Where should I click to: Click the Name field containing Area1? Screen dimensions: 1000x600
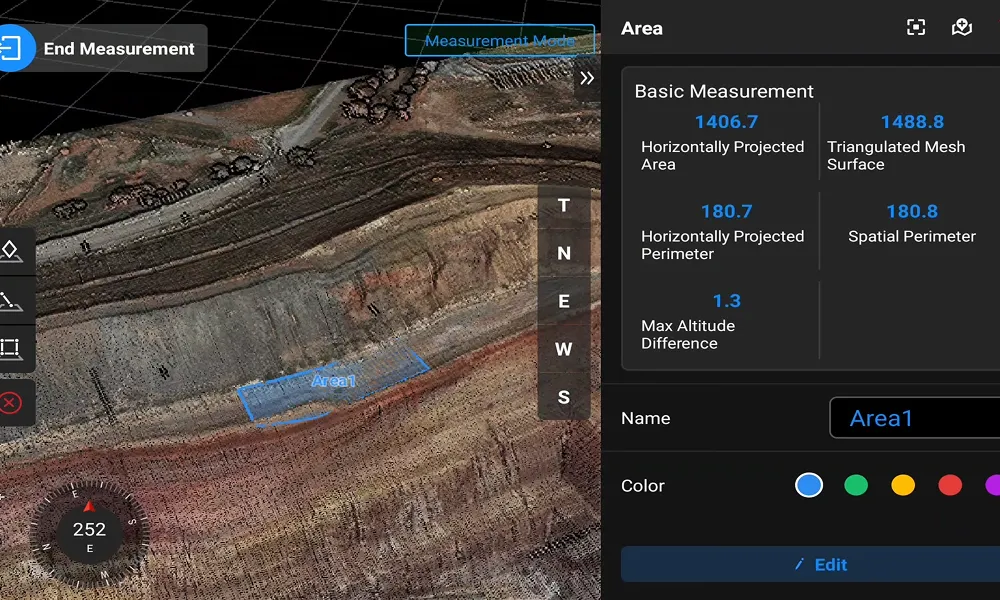pyautogui.click(x=914, y=418)
